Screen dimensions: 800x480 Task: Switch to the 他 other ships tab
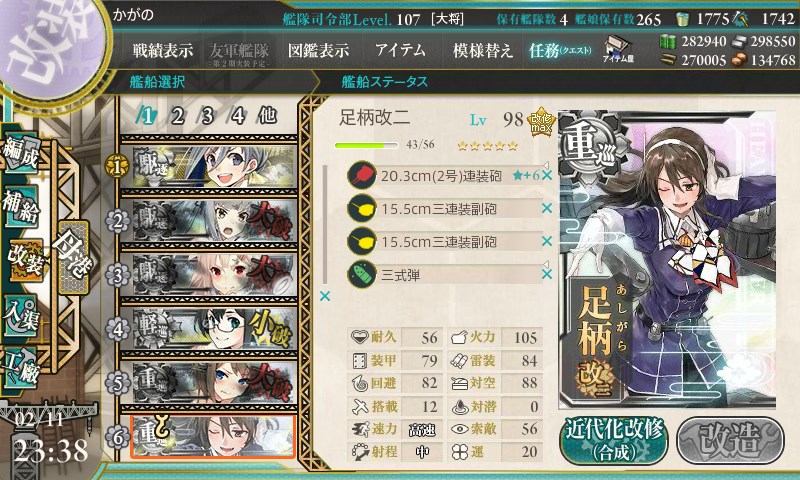[x=267, y=116]
